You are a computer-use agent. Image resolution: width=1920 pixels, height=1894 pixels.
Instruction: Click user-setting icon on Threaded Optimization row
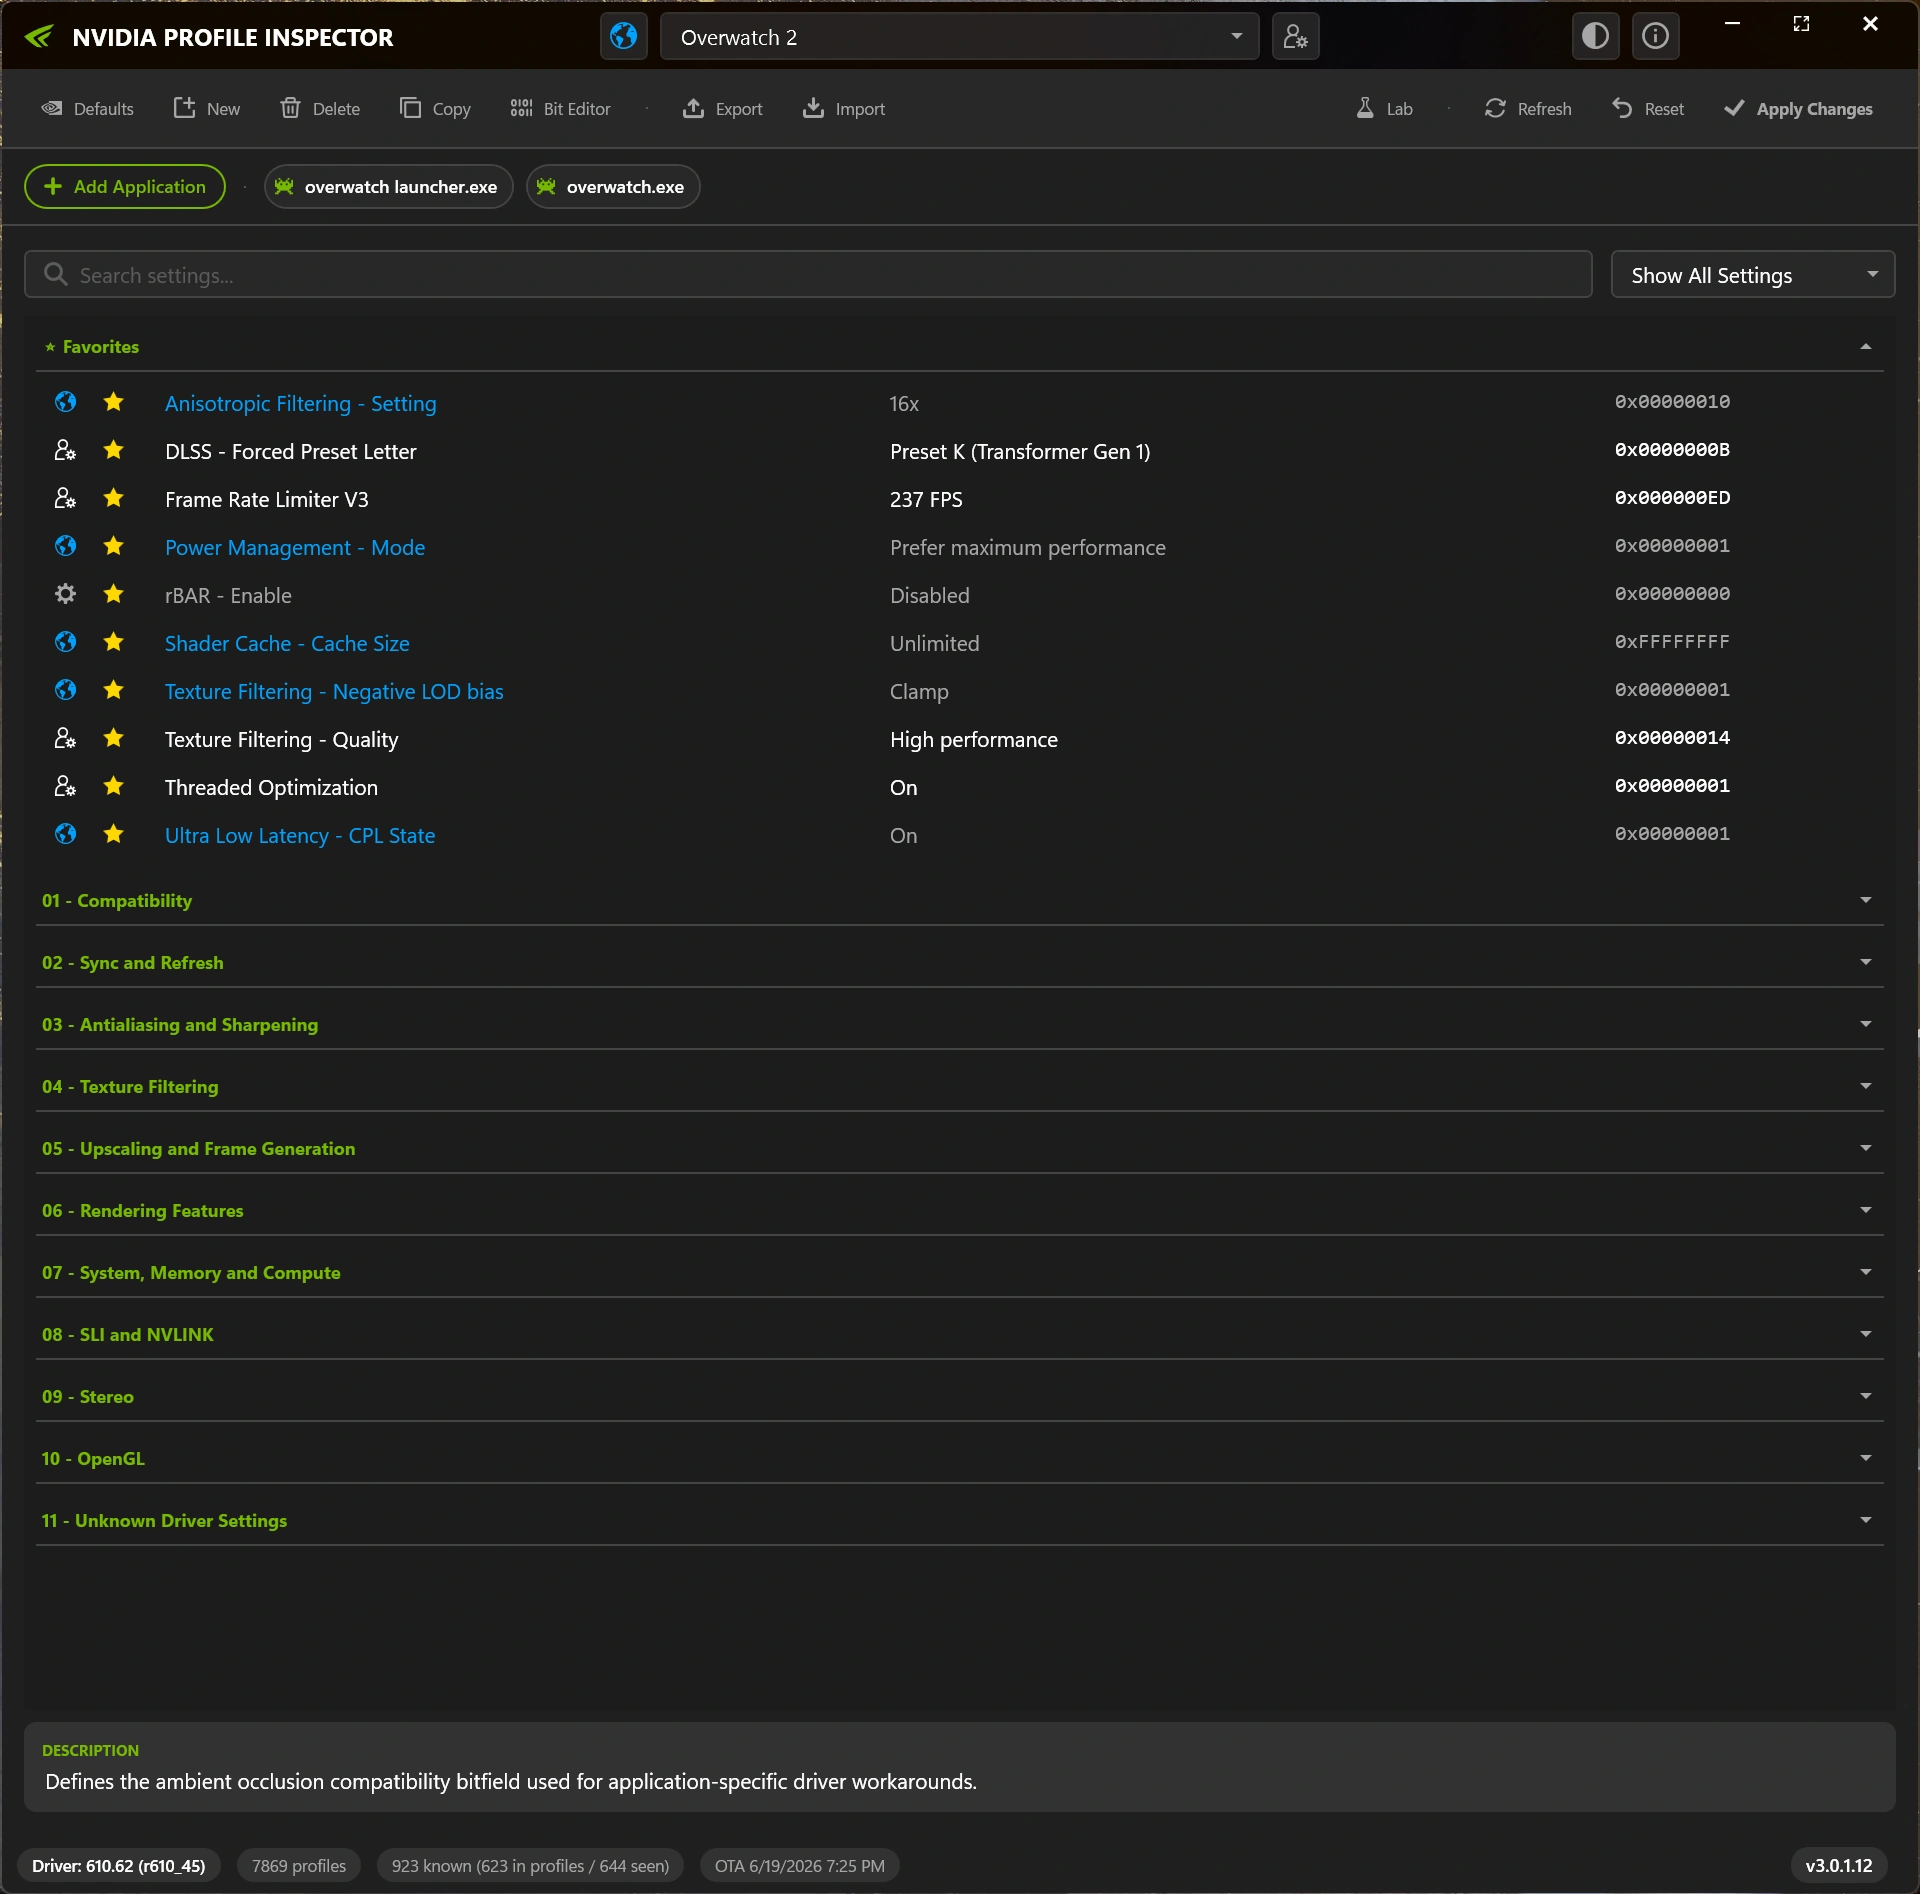(65, 786)
